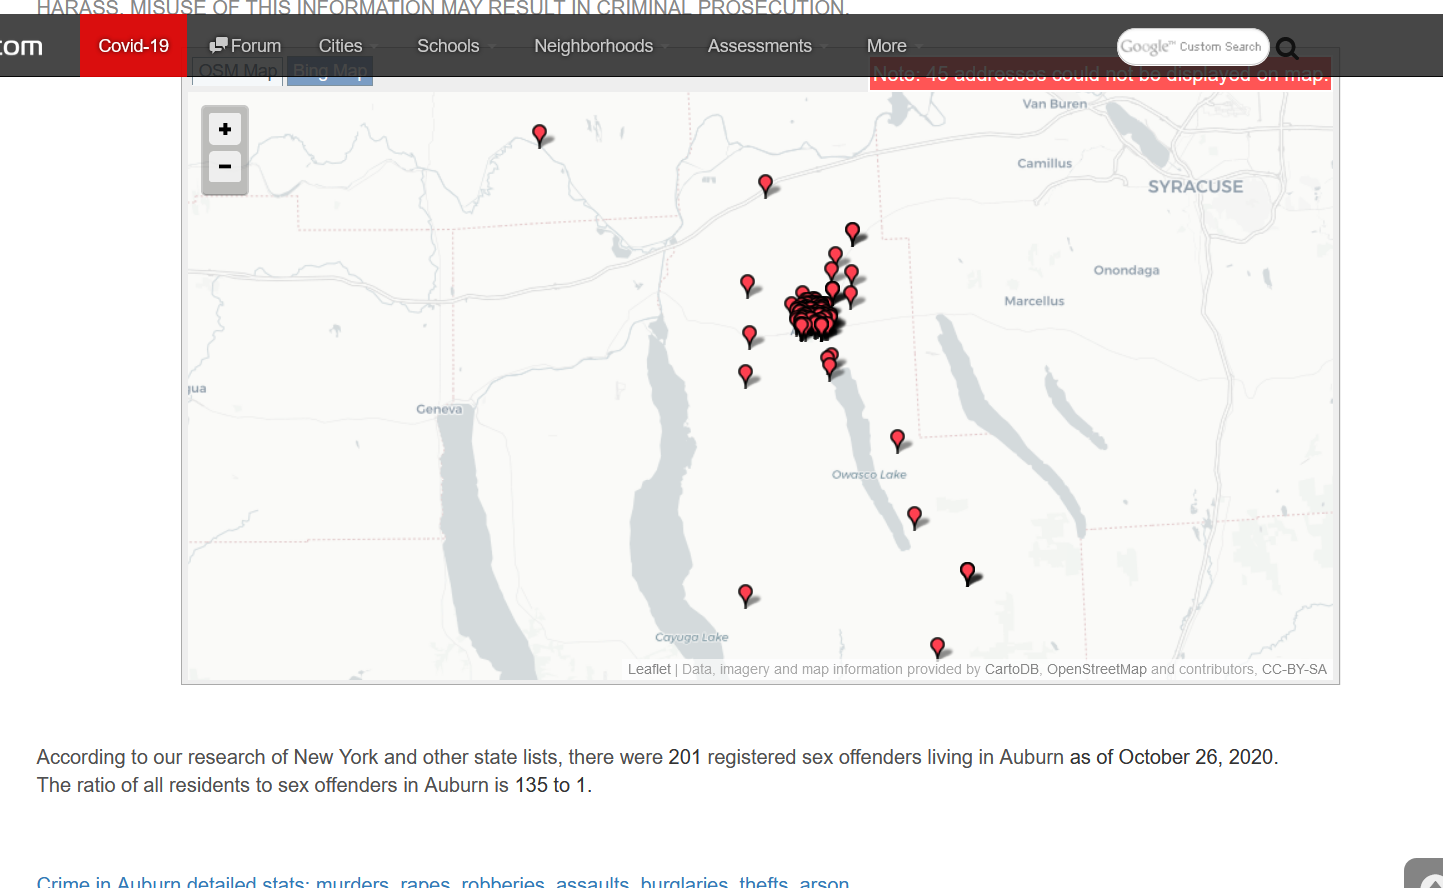Click the SYRACUSE label on the map
The width and height of the screenshot is (1443, 888).
click(x=1196, y=187)
